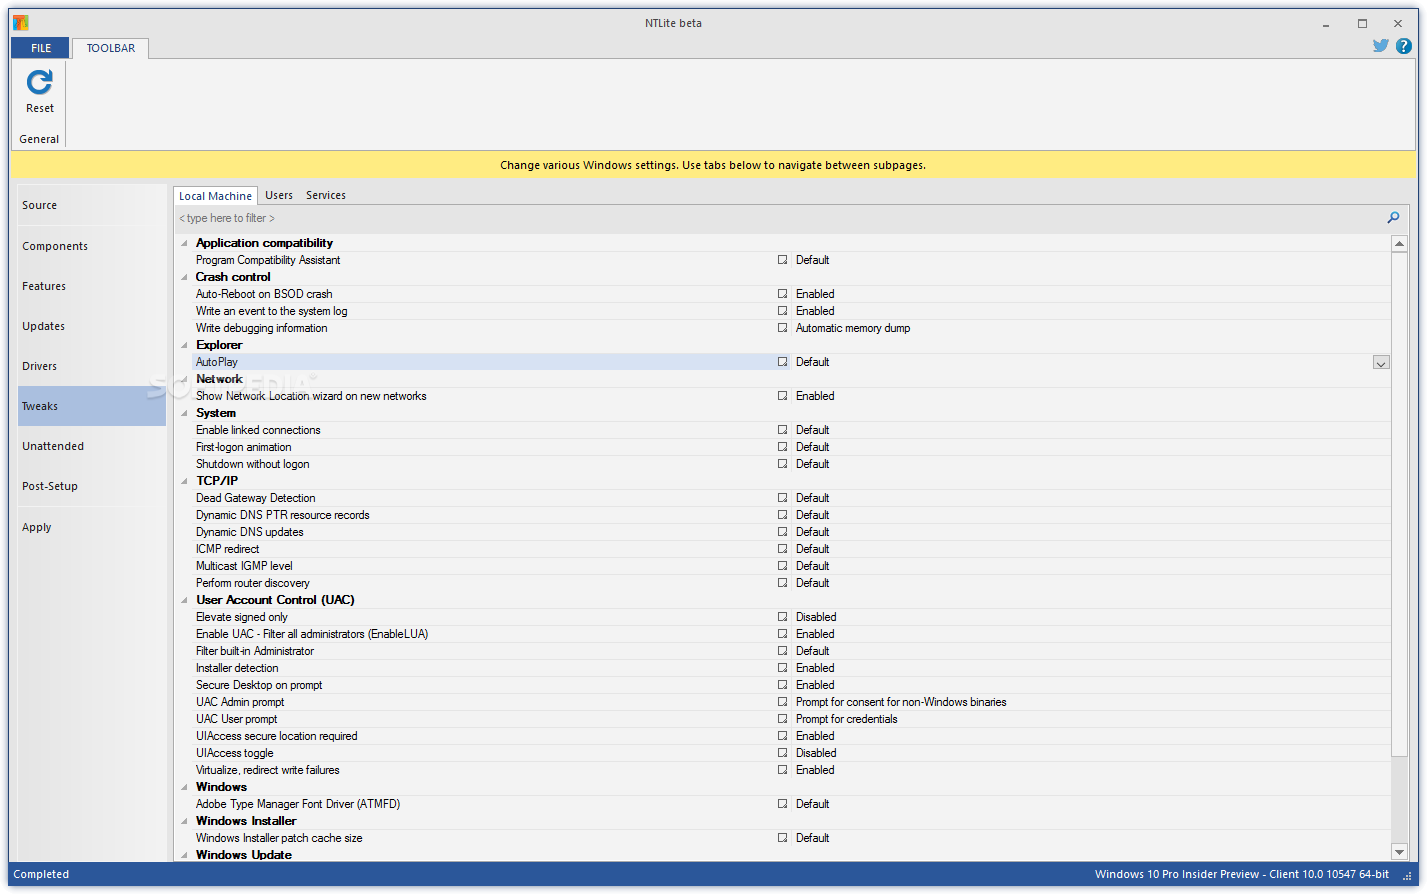Click the edit icon for Write debugging information

pyautogui.click(x=783, y=328)
